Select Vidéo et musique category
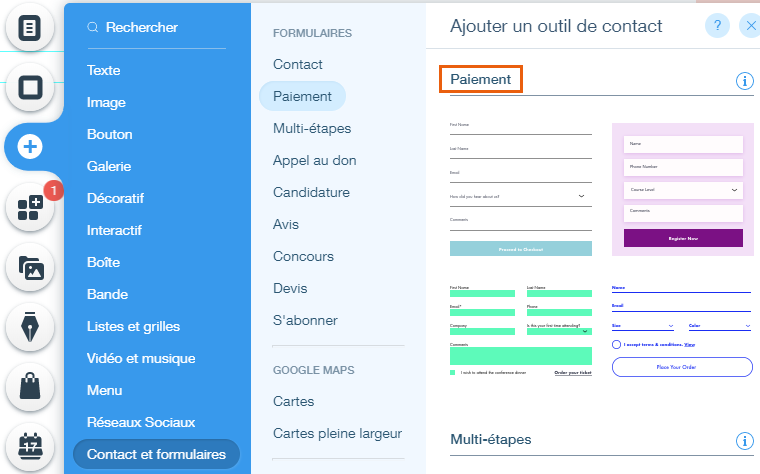This screenshot has height=474, width=760. (x=141, y=358)
